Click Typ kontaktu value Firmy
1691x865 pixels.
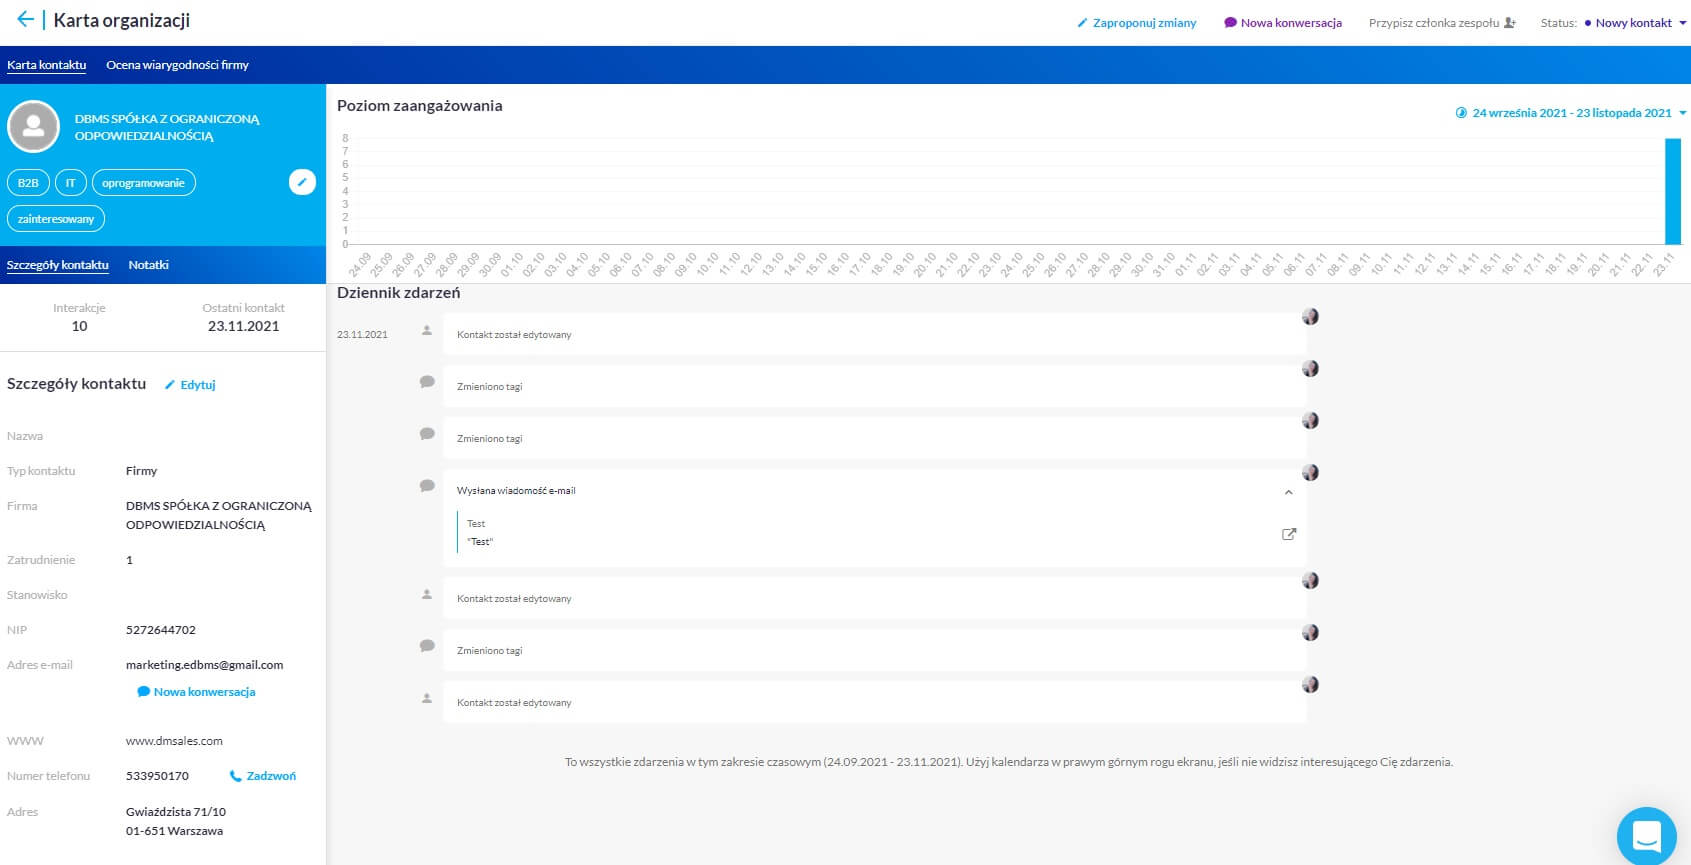tap(141, 471)
